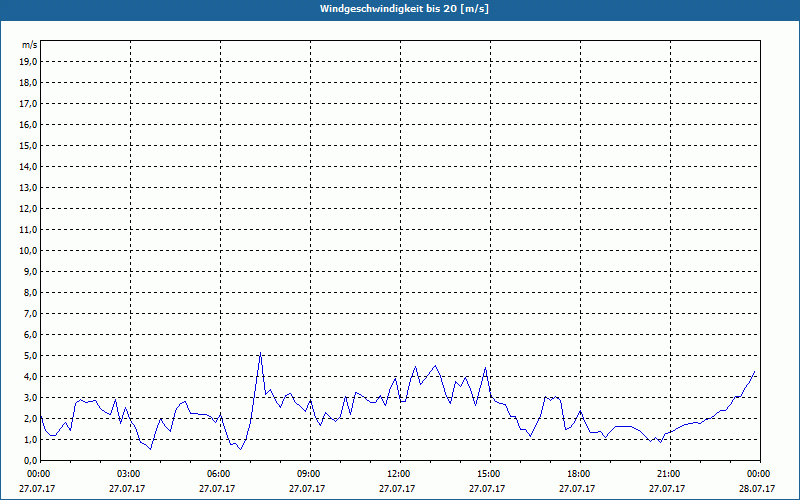Select the '28.07.17' date label

click(757, 489)
